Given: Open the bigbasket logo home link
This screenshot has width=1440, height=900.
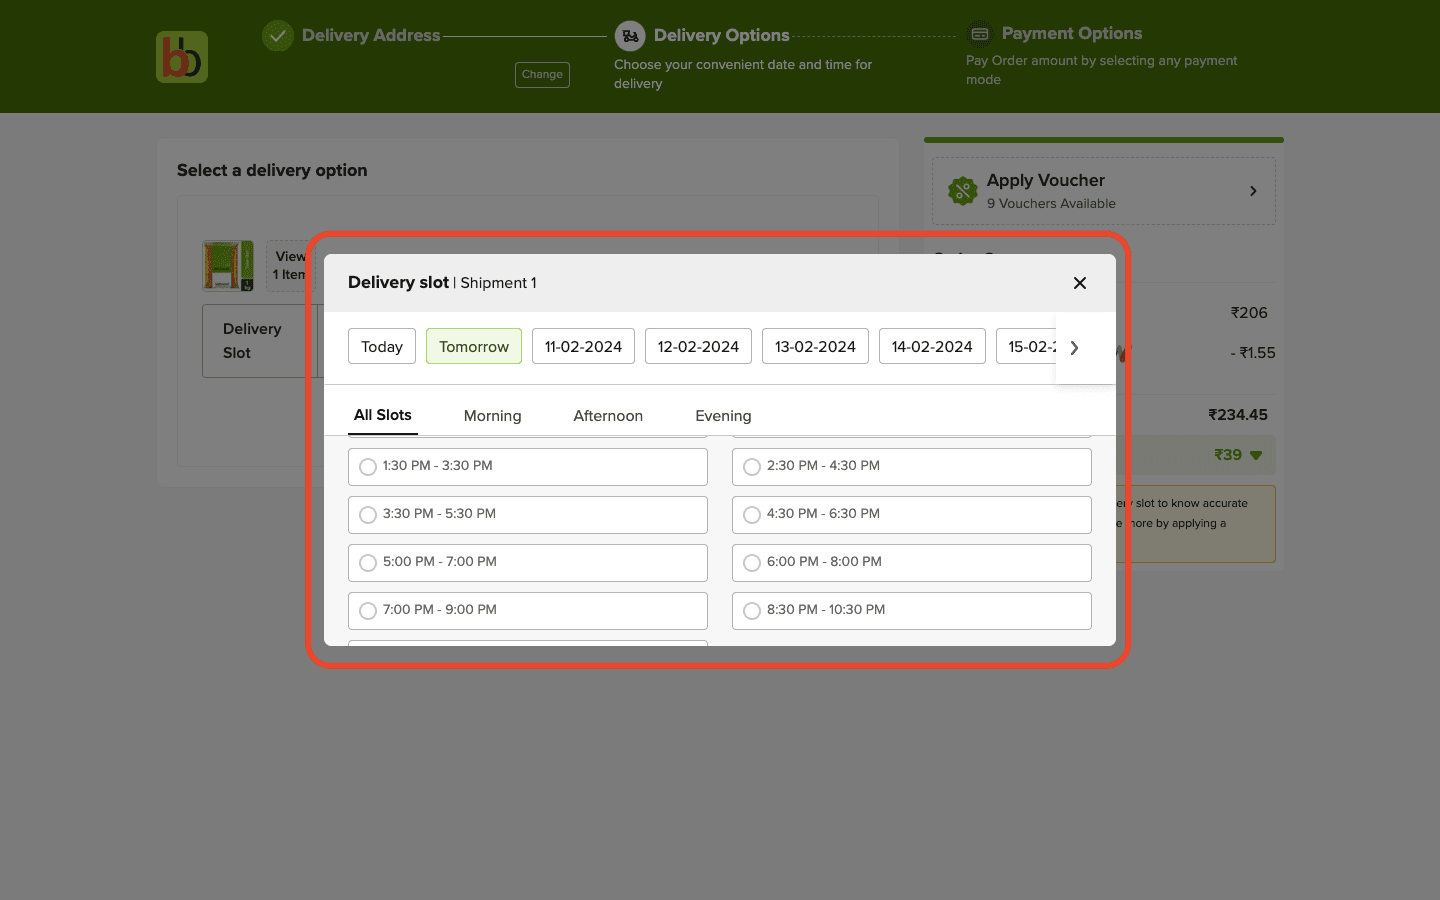Looking at the screenshot, I should (182, 57).
